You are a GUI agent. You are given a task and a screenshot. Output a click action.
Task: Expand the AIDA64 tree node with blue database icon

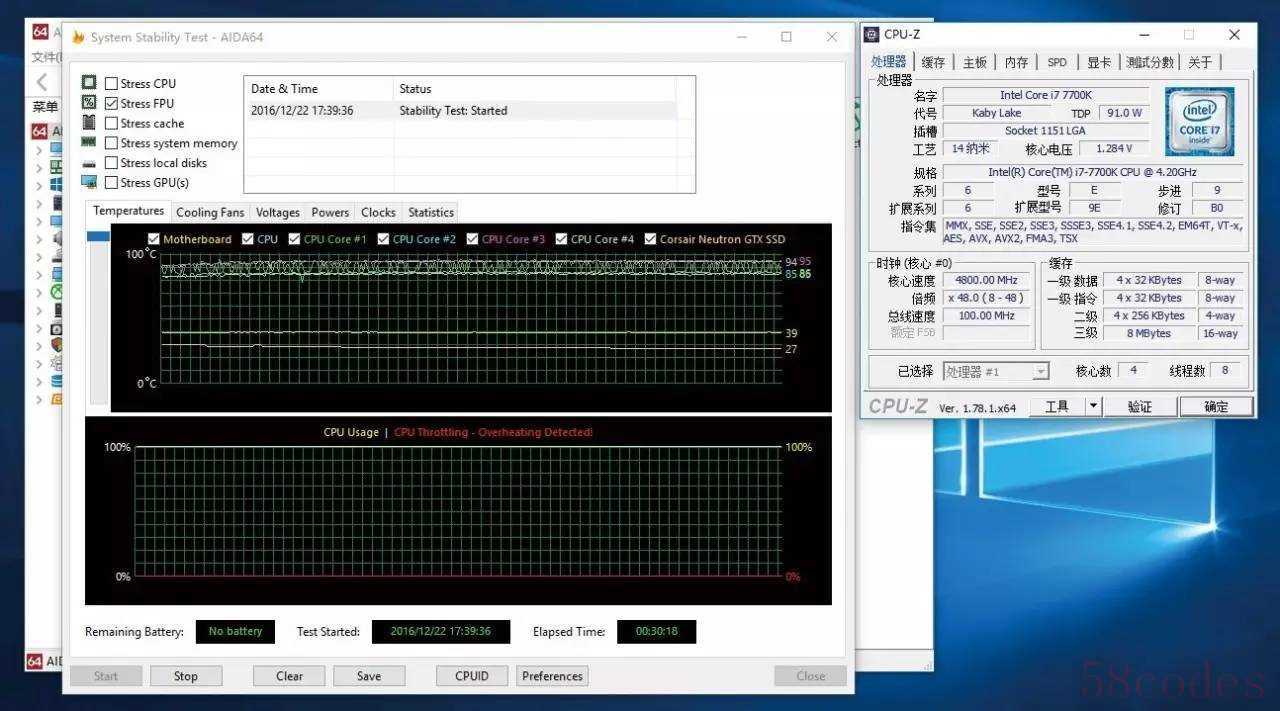[x=39, y=381]
